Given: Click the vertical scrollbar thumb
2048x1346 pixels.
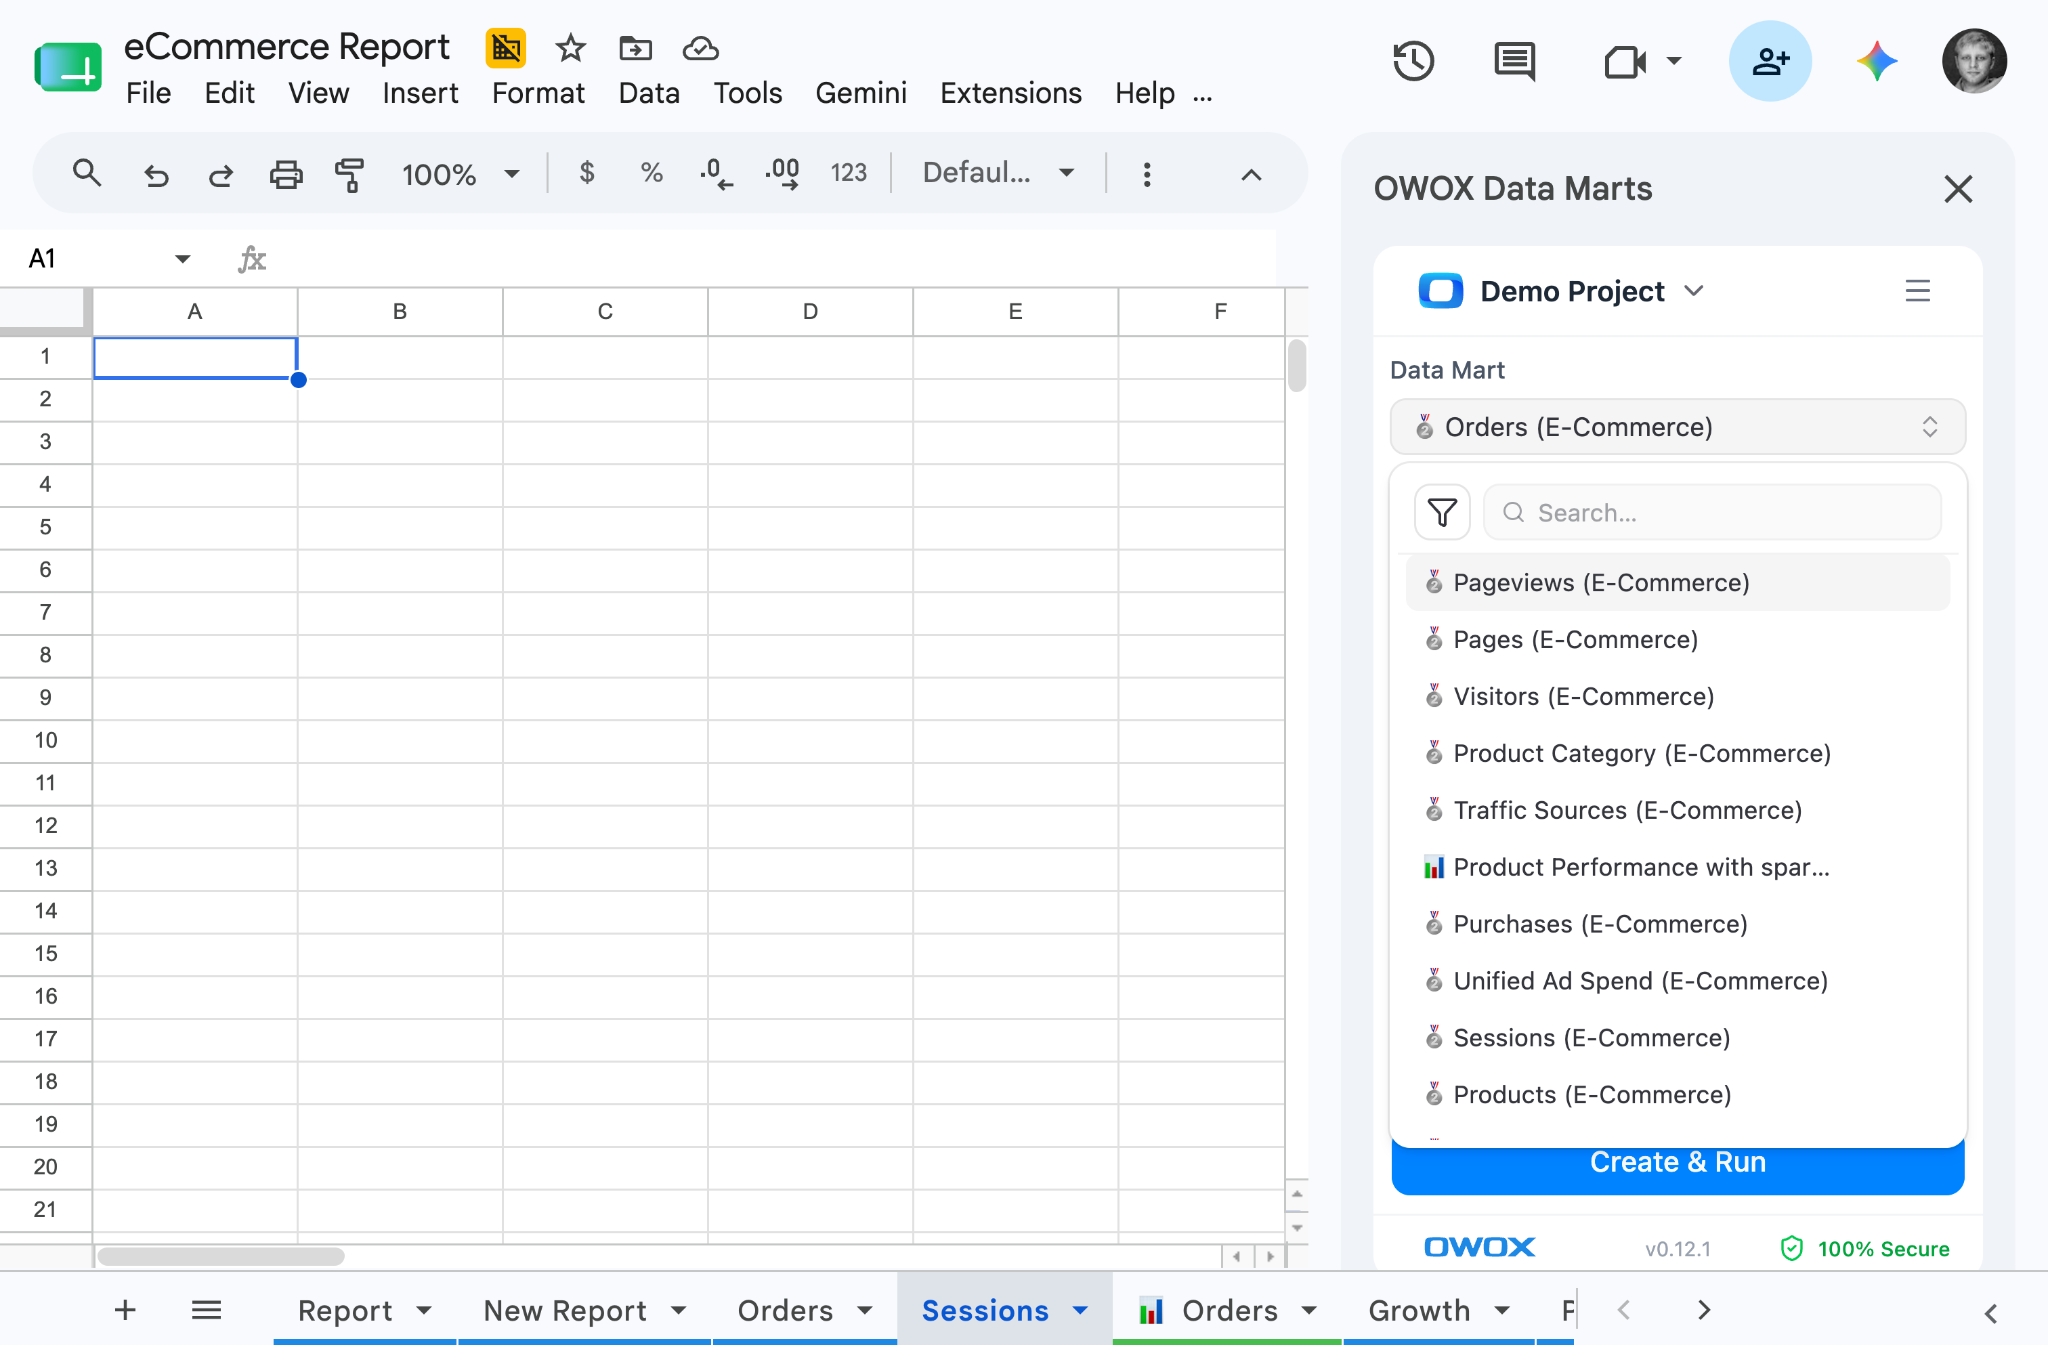Looking at the screenshot, I should 1297,366.
